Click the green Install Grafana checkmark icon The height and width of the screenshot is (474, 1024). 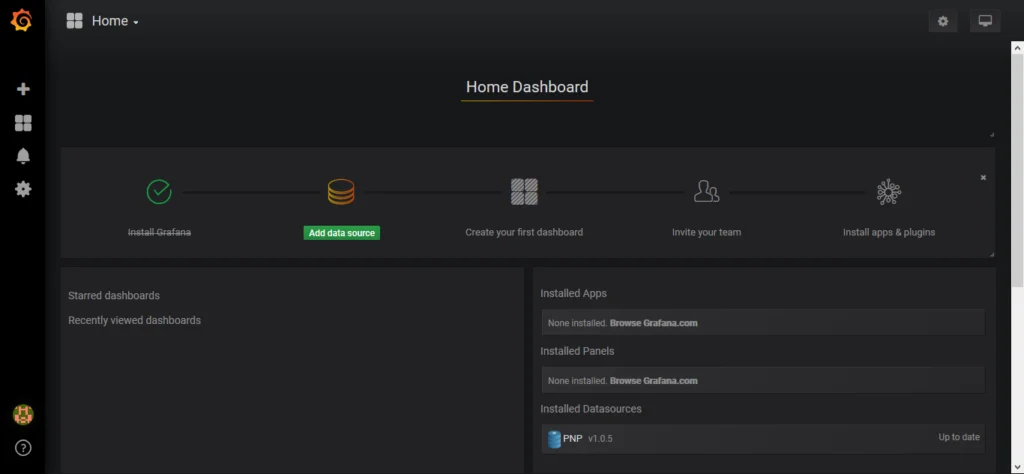coord(159,192)
